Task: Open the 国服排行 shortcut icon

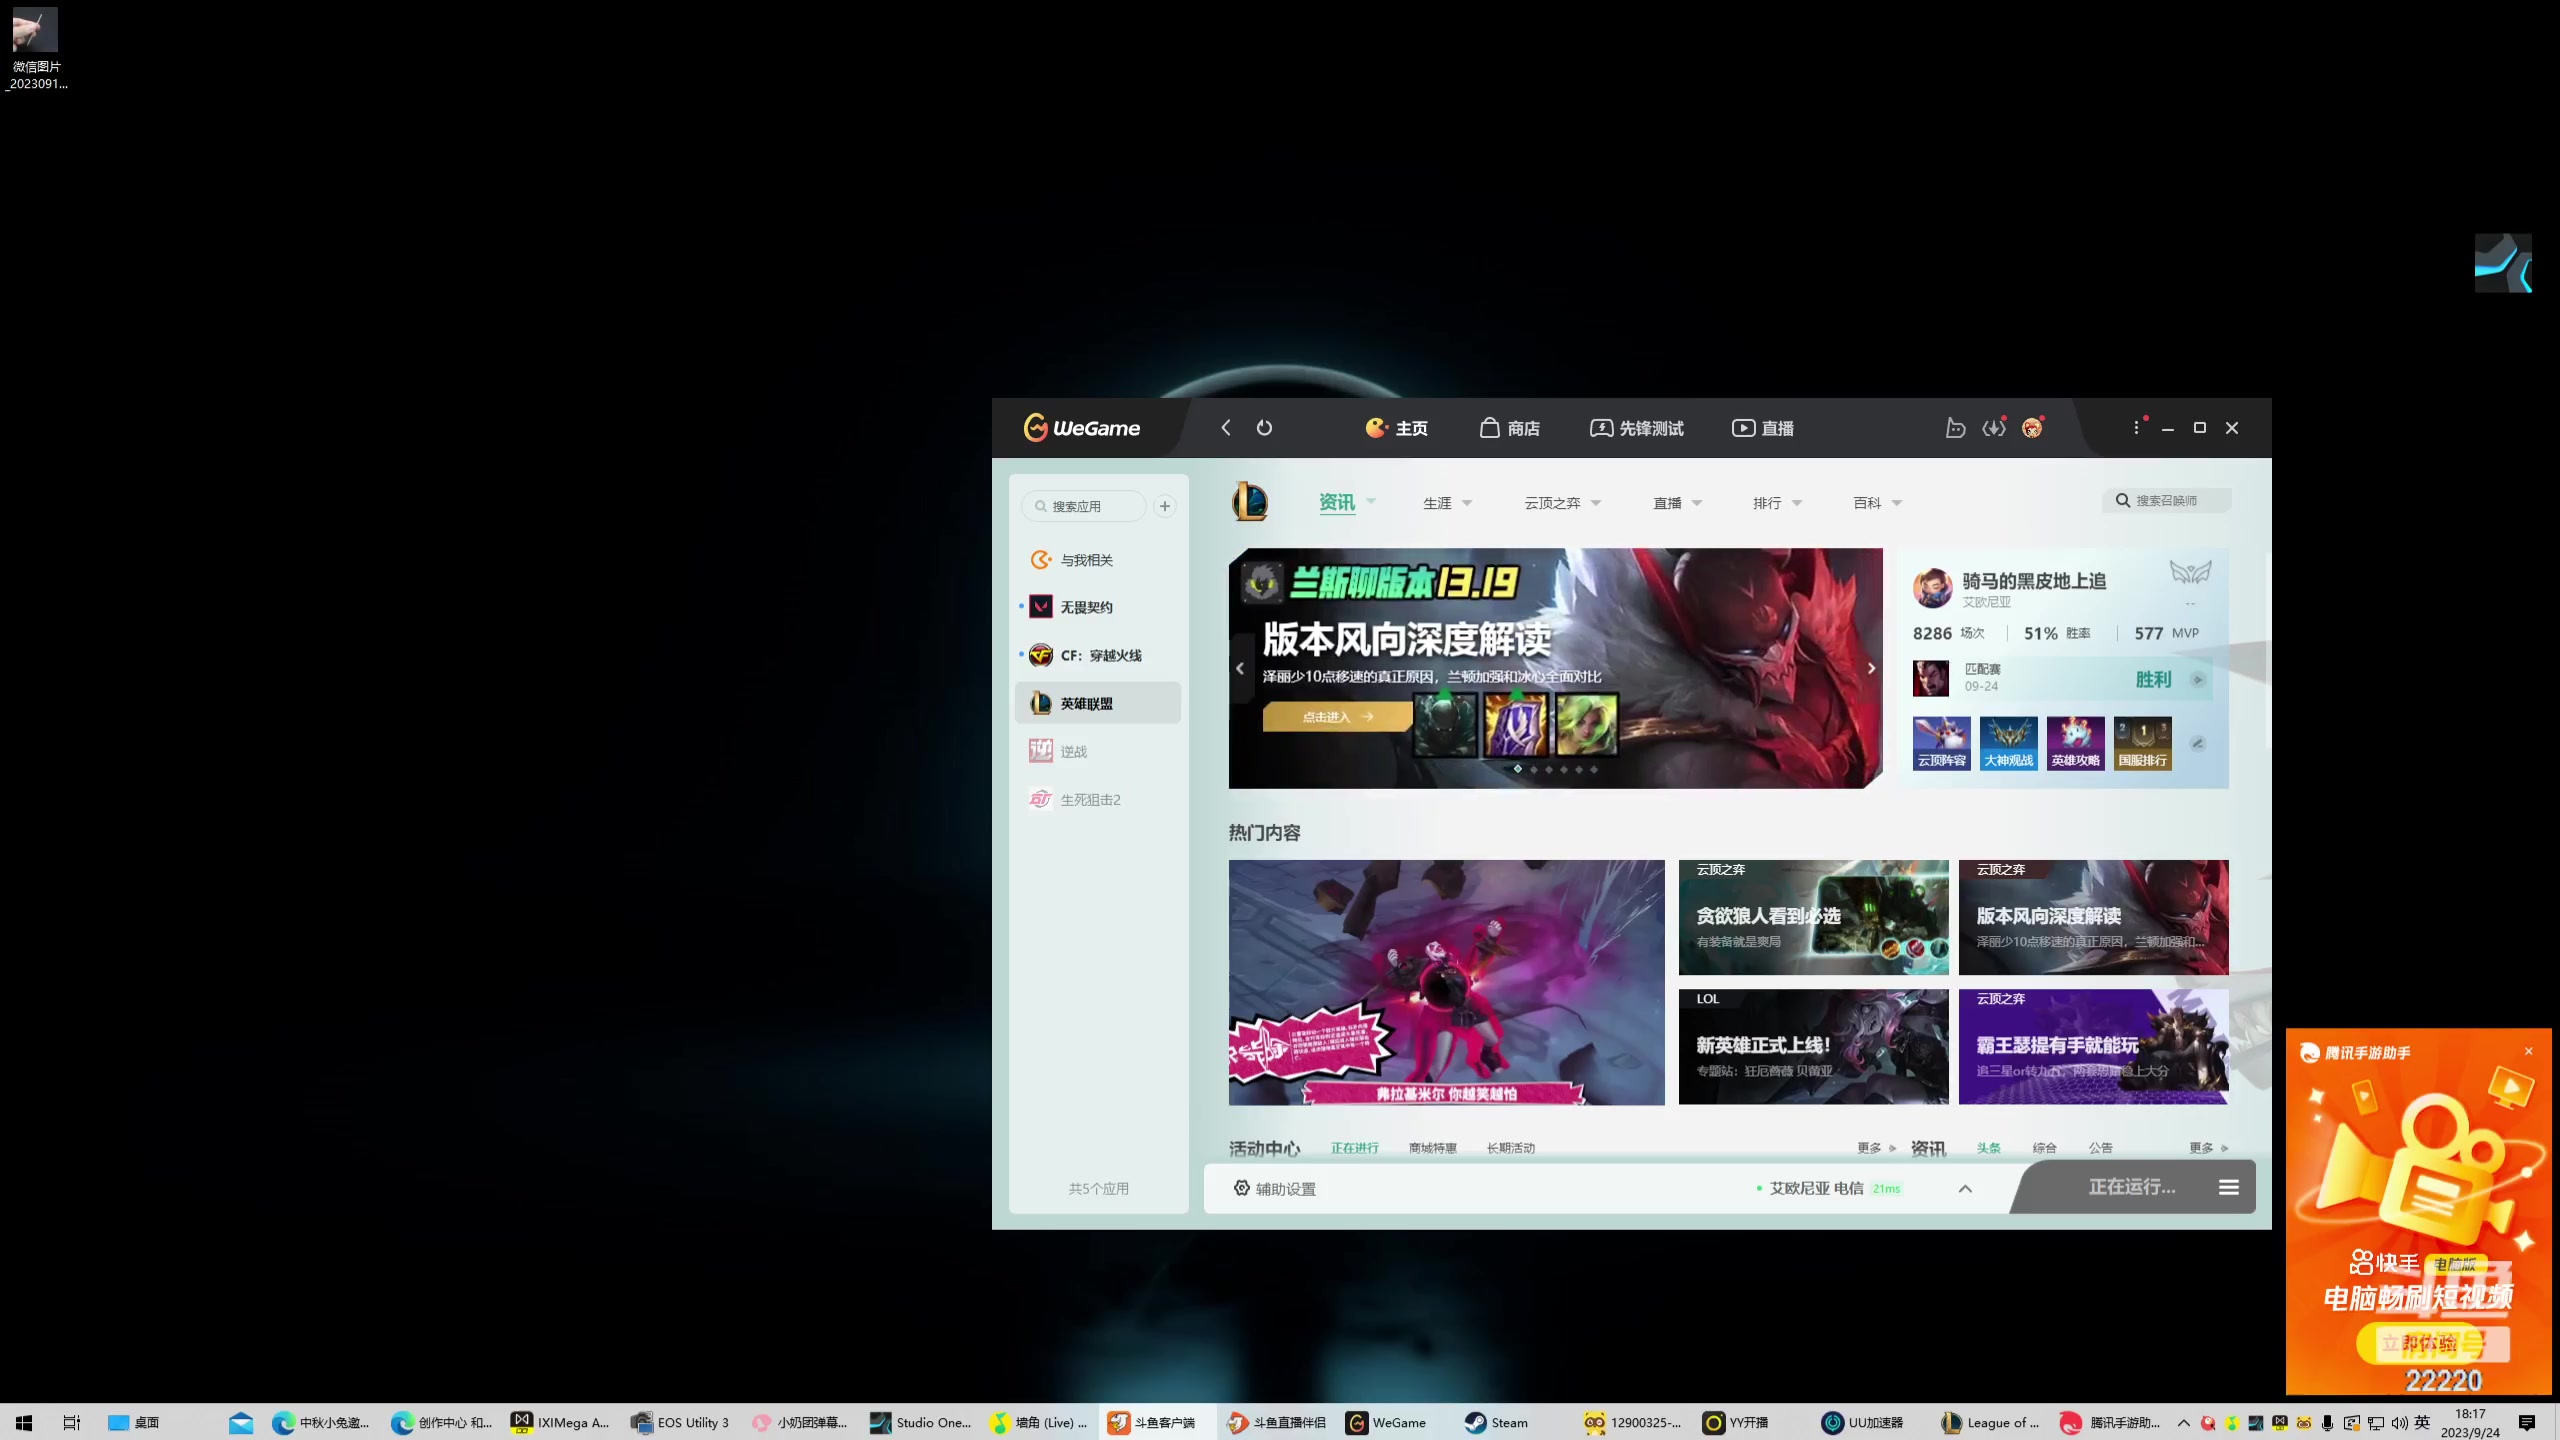Action: [x=2142, y=743]
